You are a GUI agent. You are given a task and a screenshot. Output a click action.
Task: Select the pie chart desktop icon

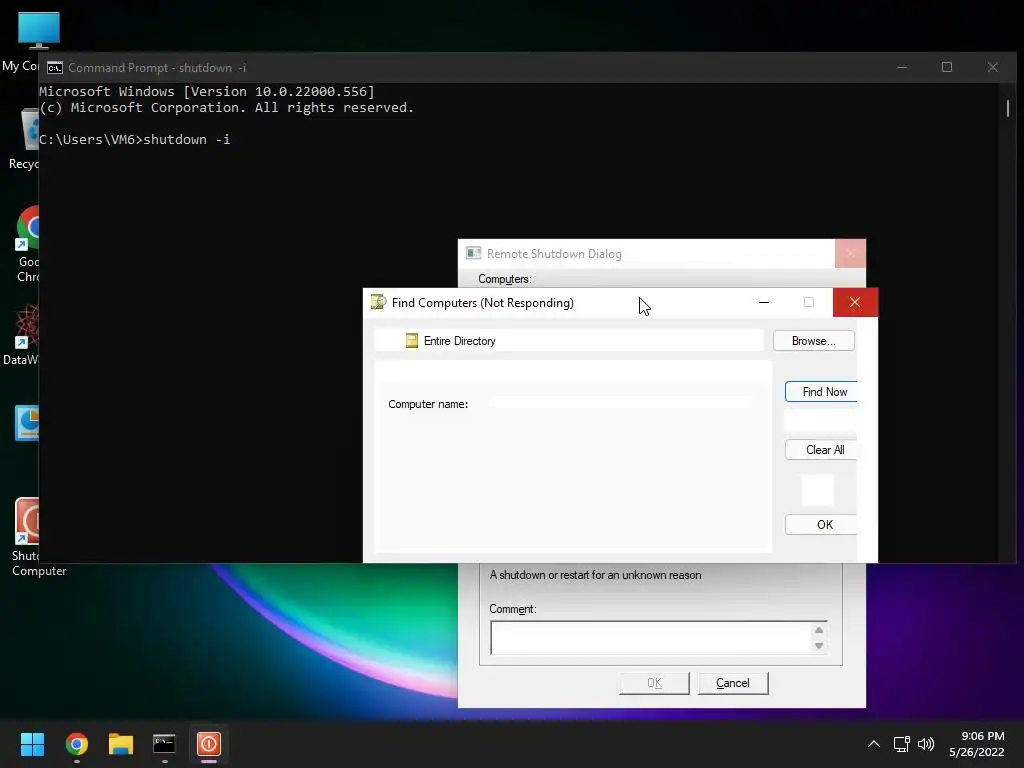click(x=27, y=423)
